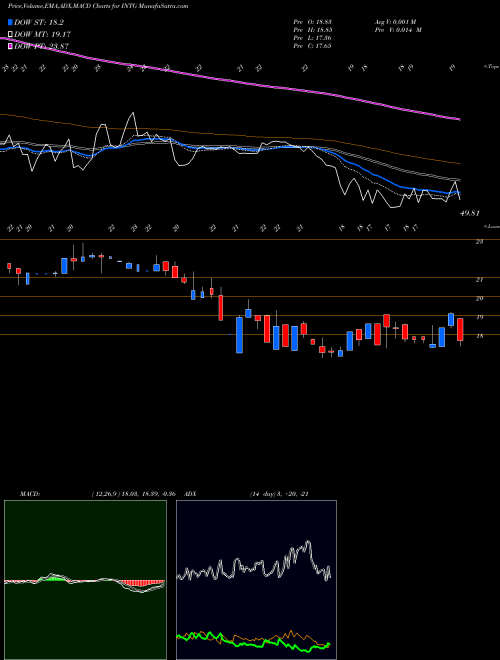Screen dimensions: 500x660
Task: Click the 19 price axis label
Action: [x=479, y=317]
